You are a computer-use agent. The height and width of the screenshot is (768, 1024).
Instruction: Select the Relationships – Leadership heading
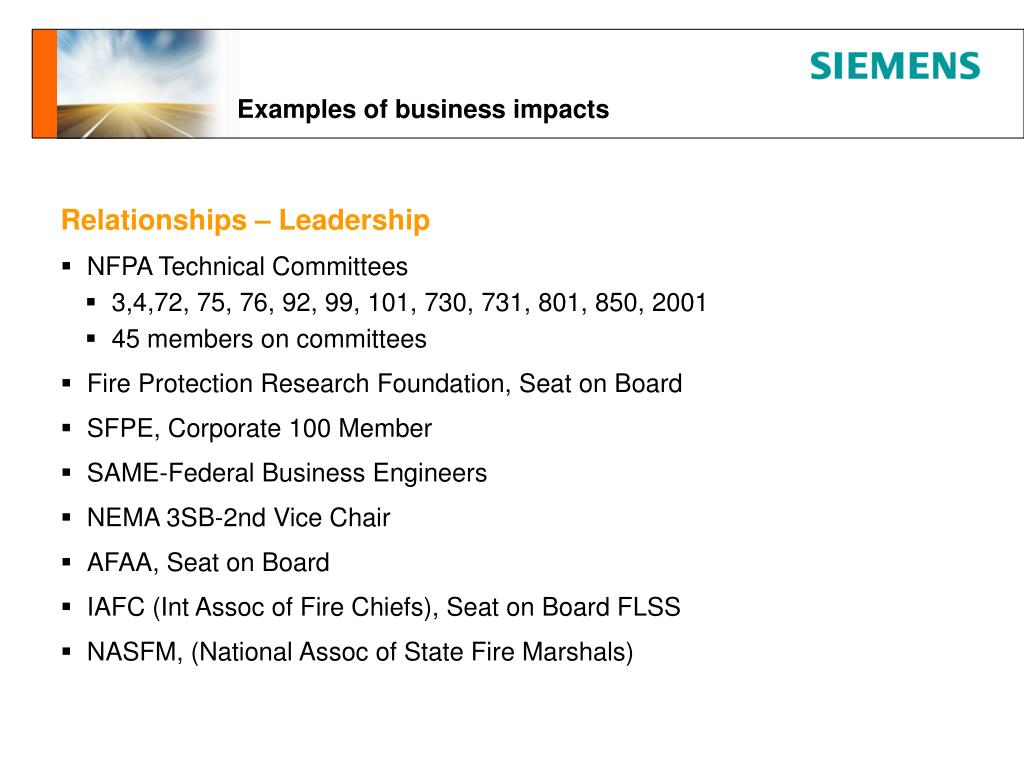246,219
